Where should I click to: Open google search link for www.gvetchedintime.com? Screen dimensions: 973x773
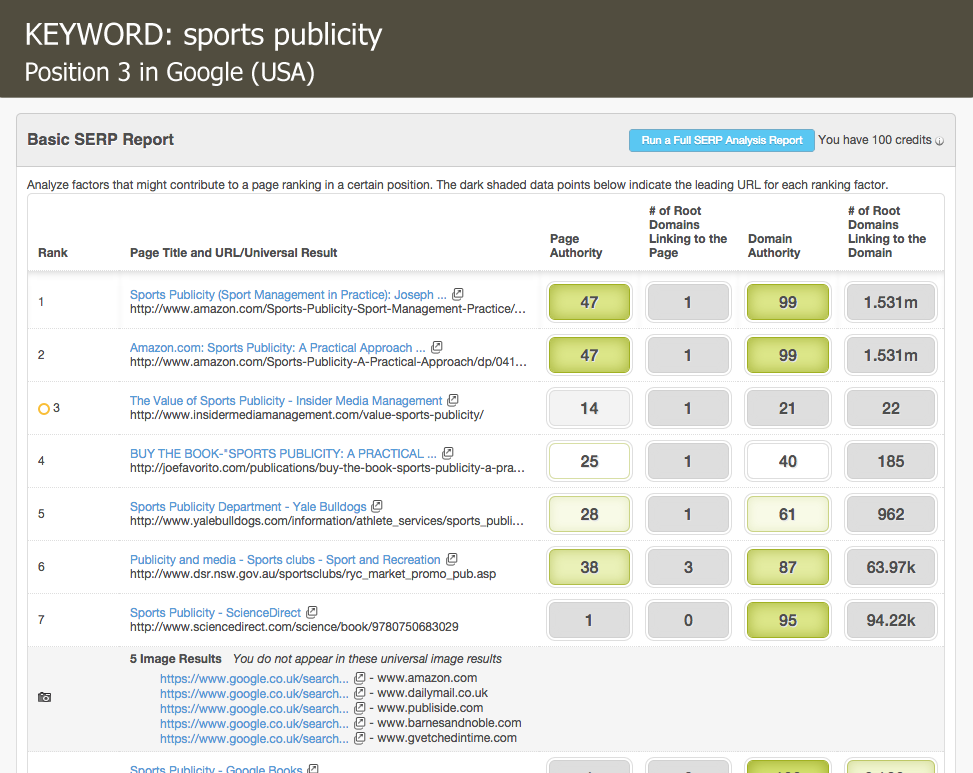click(254, 739)
